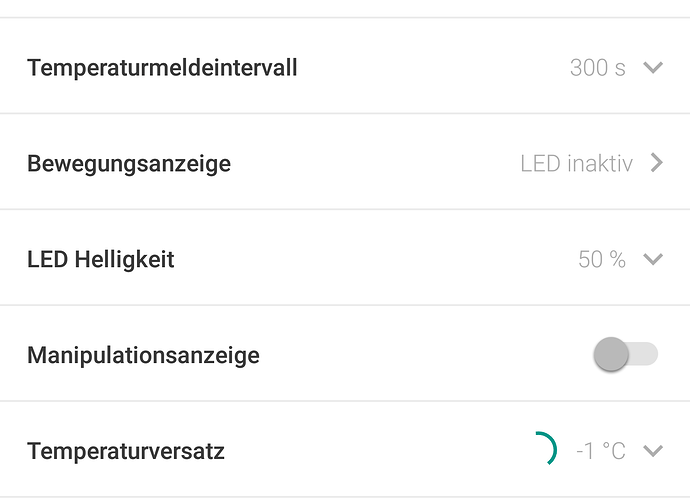690x500 pixels.
Task: Click the Manipulationsanzeige toggle track's right end
Action: click(648, 354)
